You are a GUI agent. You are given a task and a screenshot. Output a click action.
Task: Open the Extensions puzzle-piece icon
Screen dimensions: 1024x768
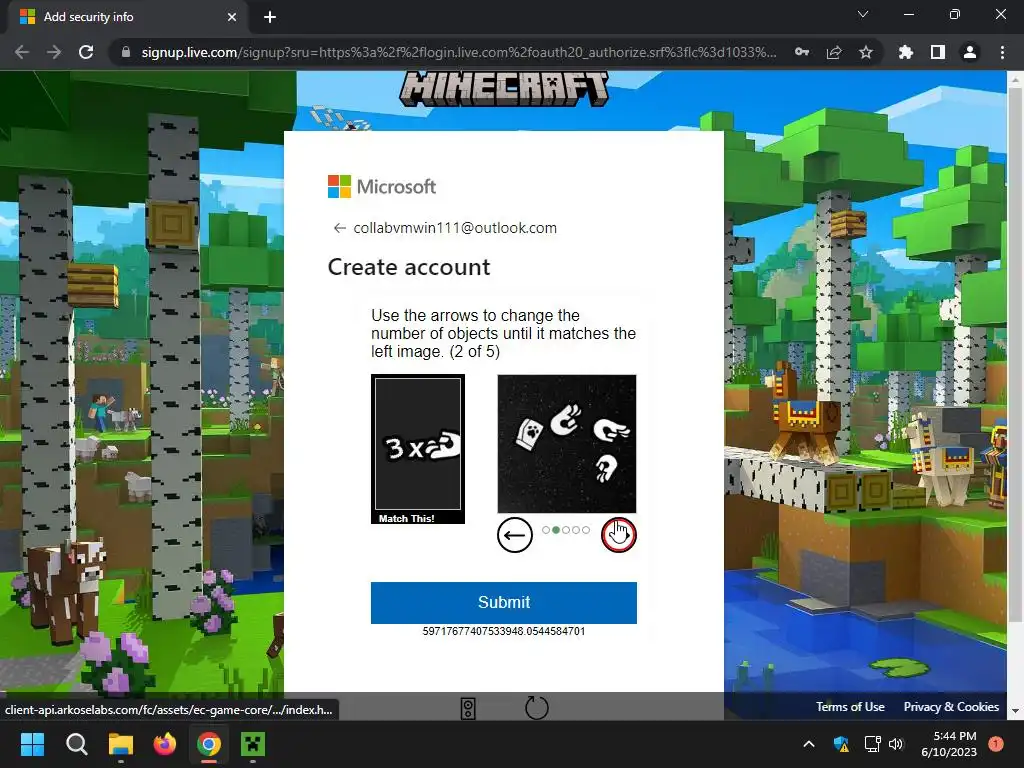906,52
